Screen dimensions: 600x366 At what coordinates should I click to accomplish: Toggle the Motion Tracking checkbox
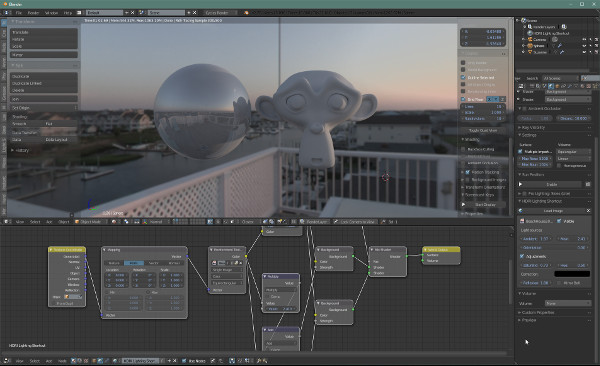click(x=468, y=172)
